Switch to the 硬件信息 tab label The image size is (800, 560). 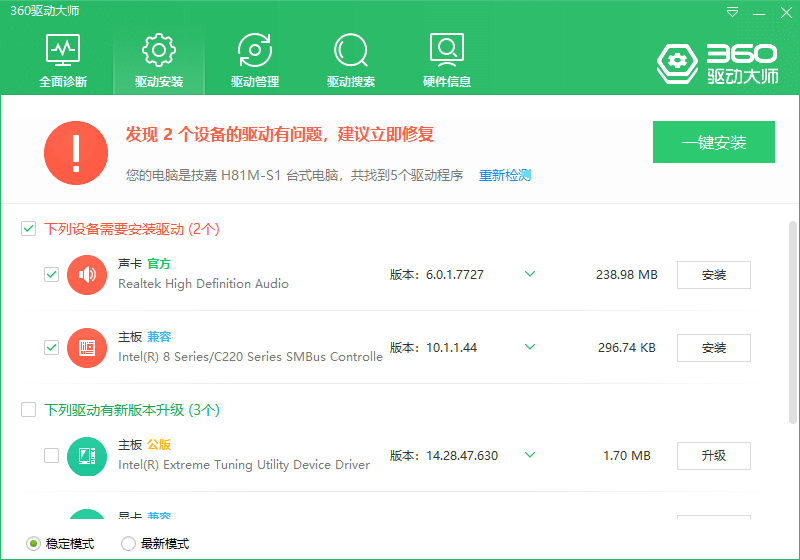447,82
